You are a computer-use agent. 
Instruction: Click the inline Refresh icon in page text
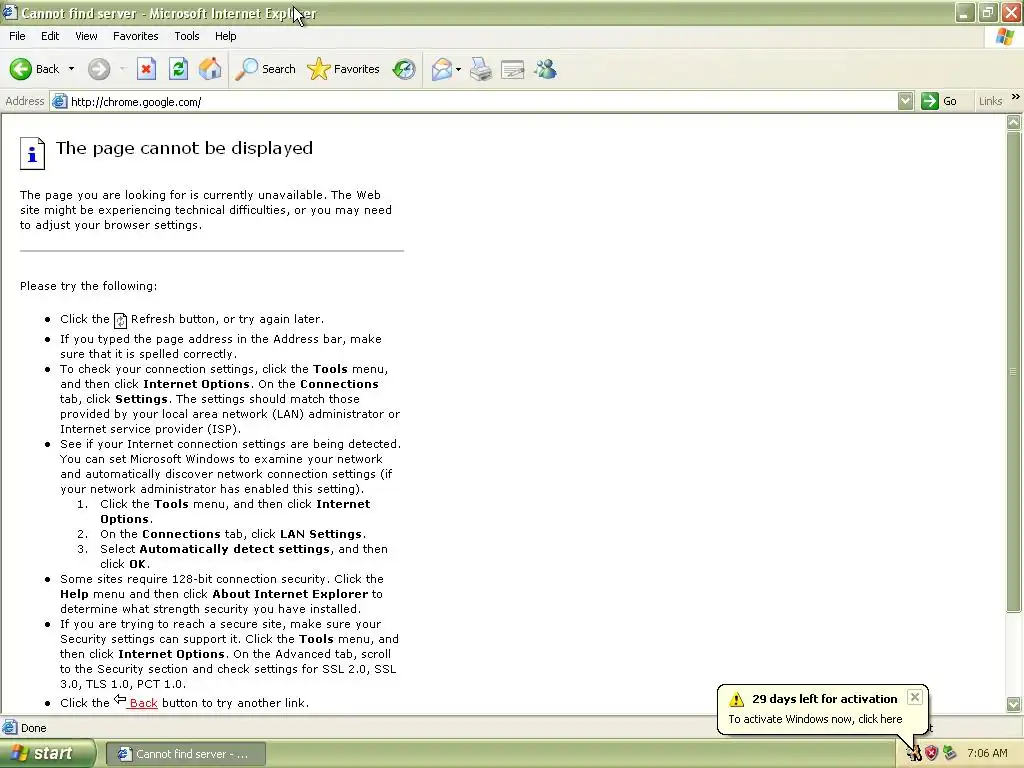(x=120, y=321)
